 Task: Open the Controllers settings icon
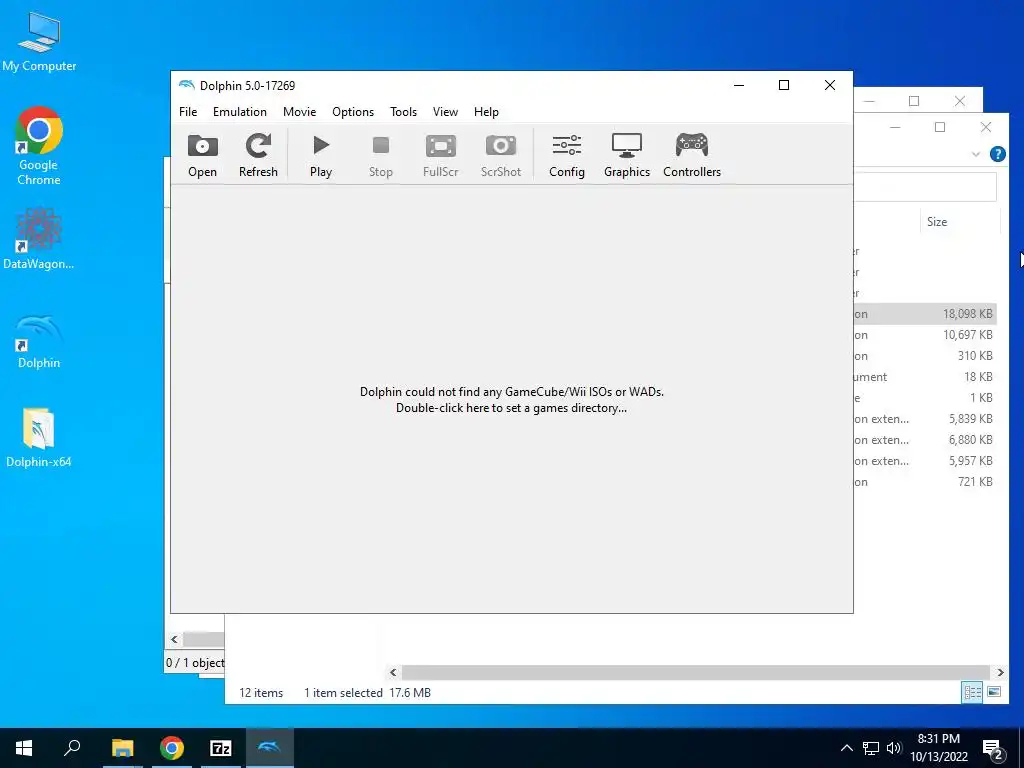click(692, 155)
